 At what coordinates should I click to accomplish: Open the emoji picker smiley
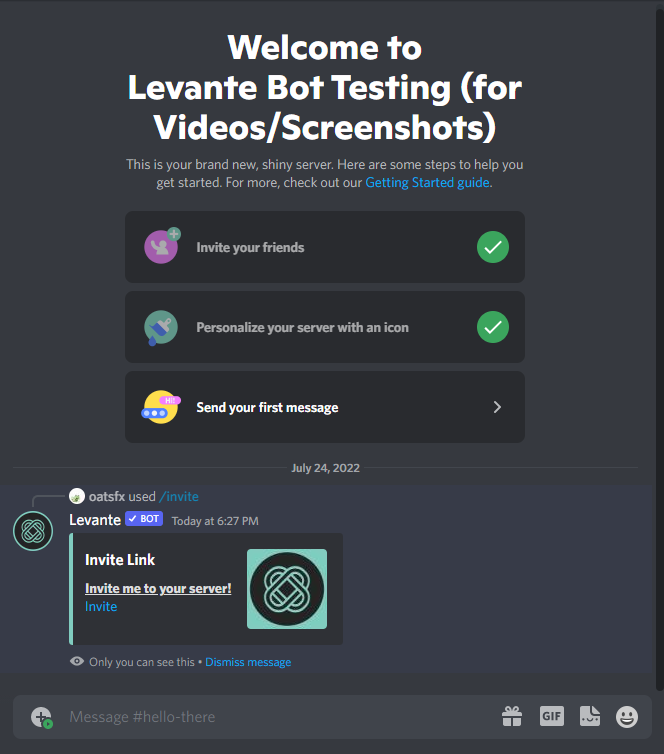click(627, 717)
